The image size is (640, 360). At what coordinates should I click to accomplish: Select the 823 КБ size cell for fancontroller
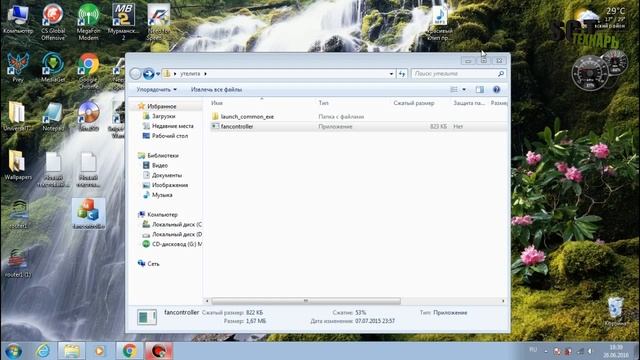pos(438,127)
